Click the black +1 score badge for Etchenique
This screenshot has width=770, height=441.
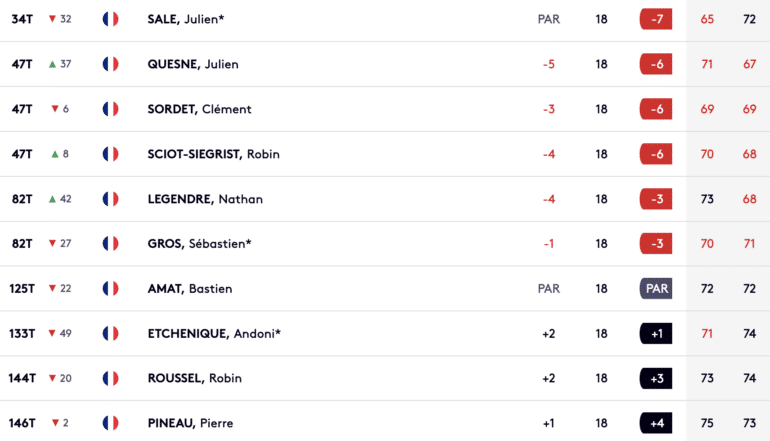(x=656, y=333)
